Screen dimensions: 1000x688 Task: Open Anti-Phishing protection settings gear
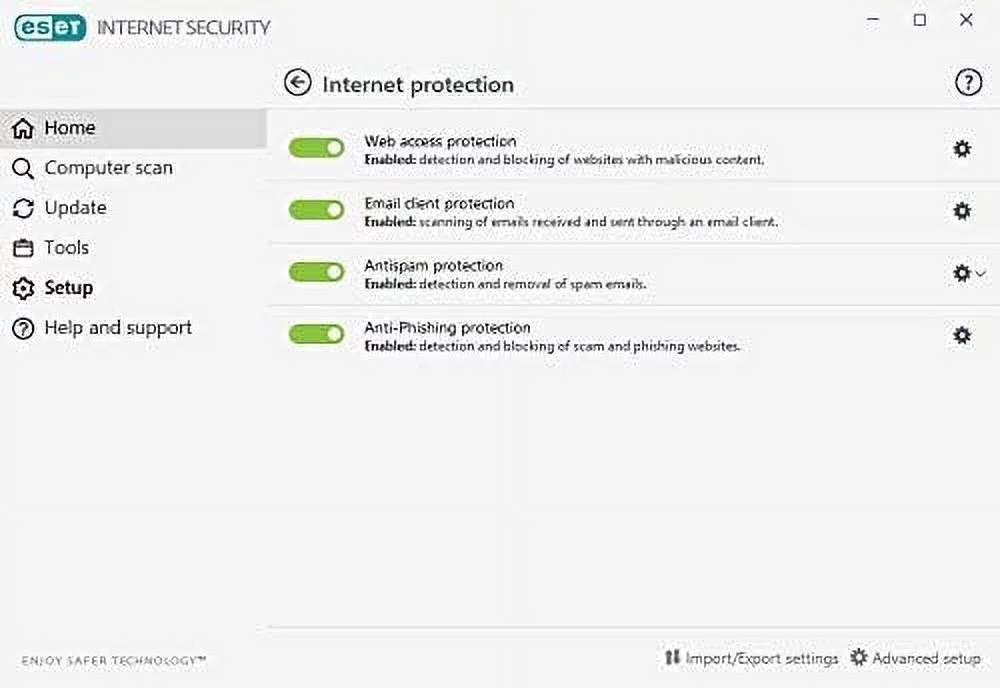(x=961, y=335)
